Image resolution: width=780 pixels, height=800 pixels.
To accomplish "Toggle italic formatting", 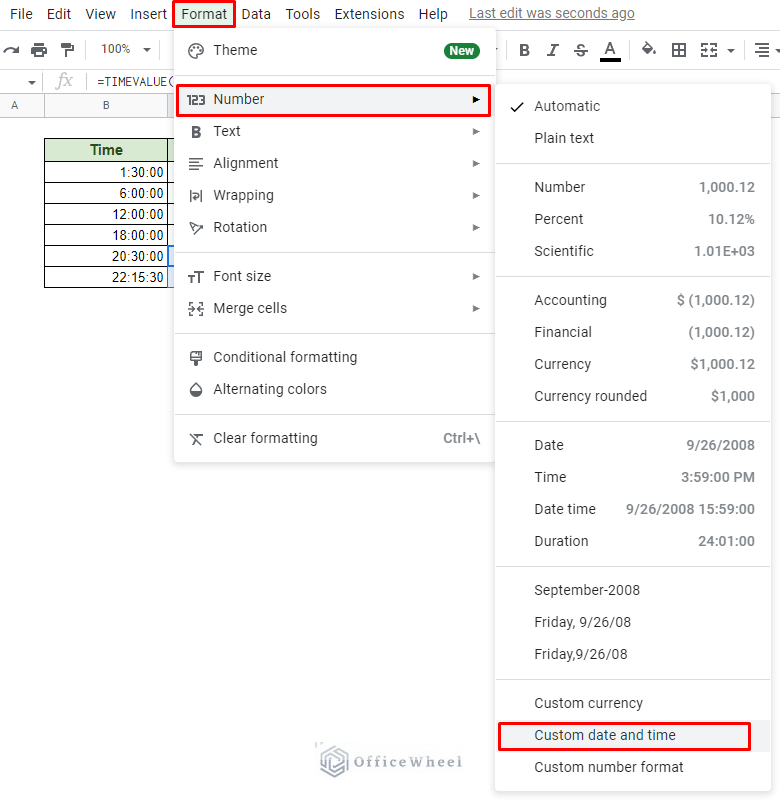I will 552,50.
